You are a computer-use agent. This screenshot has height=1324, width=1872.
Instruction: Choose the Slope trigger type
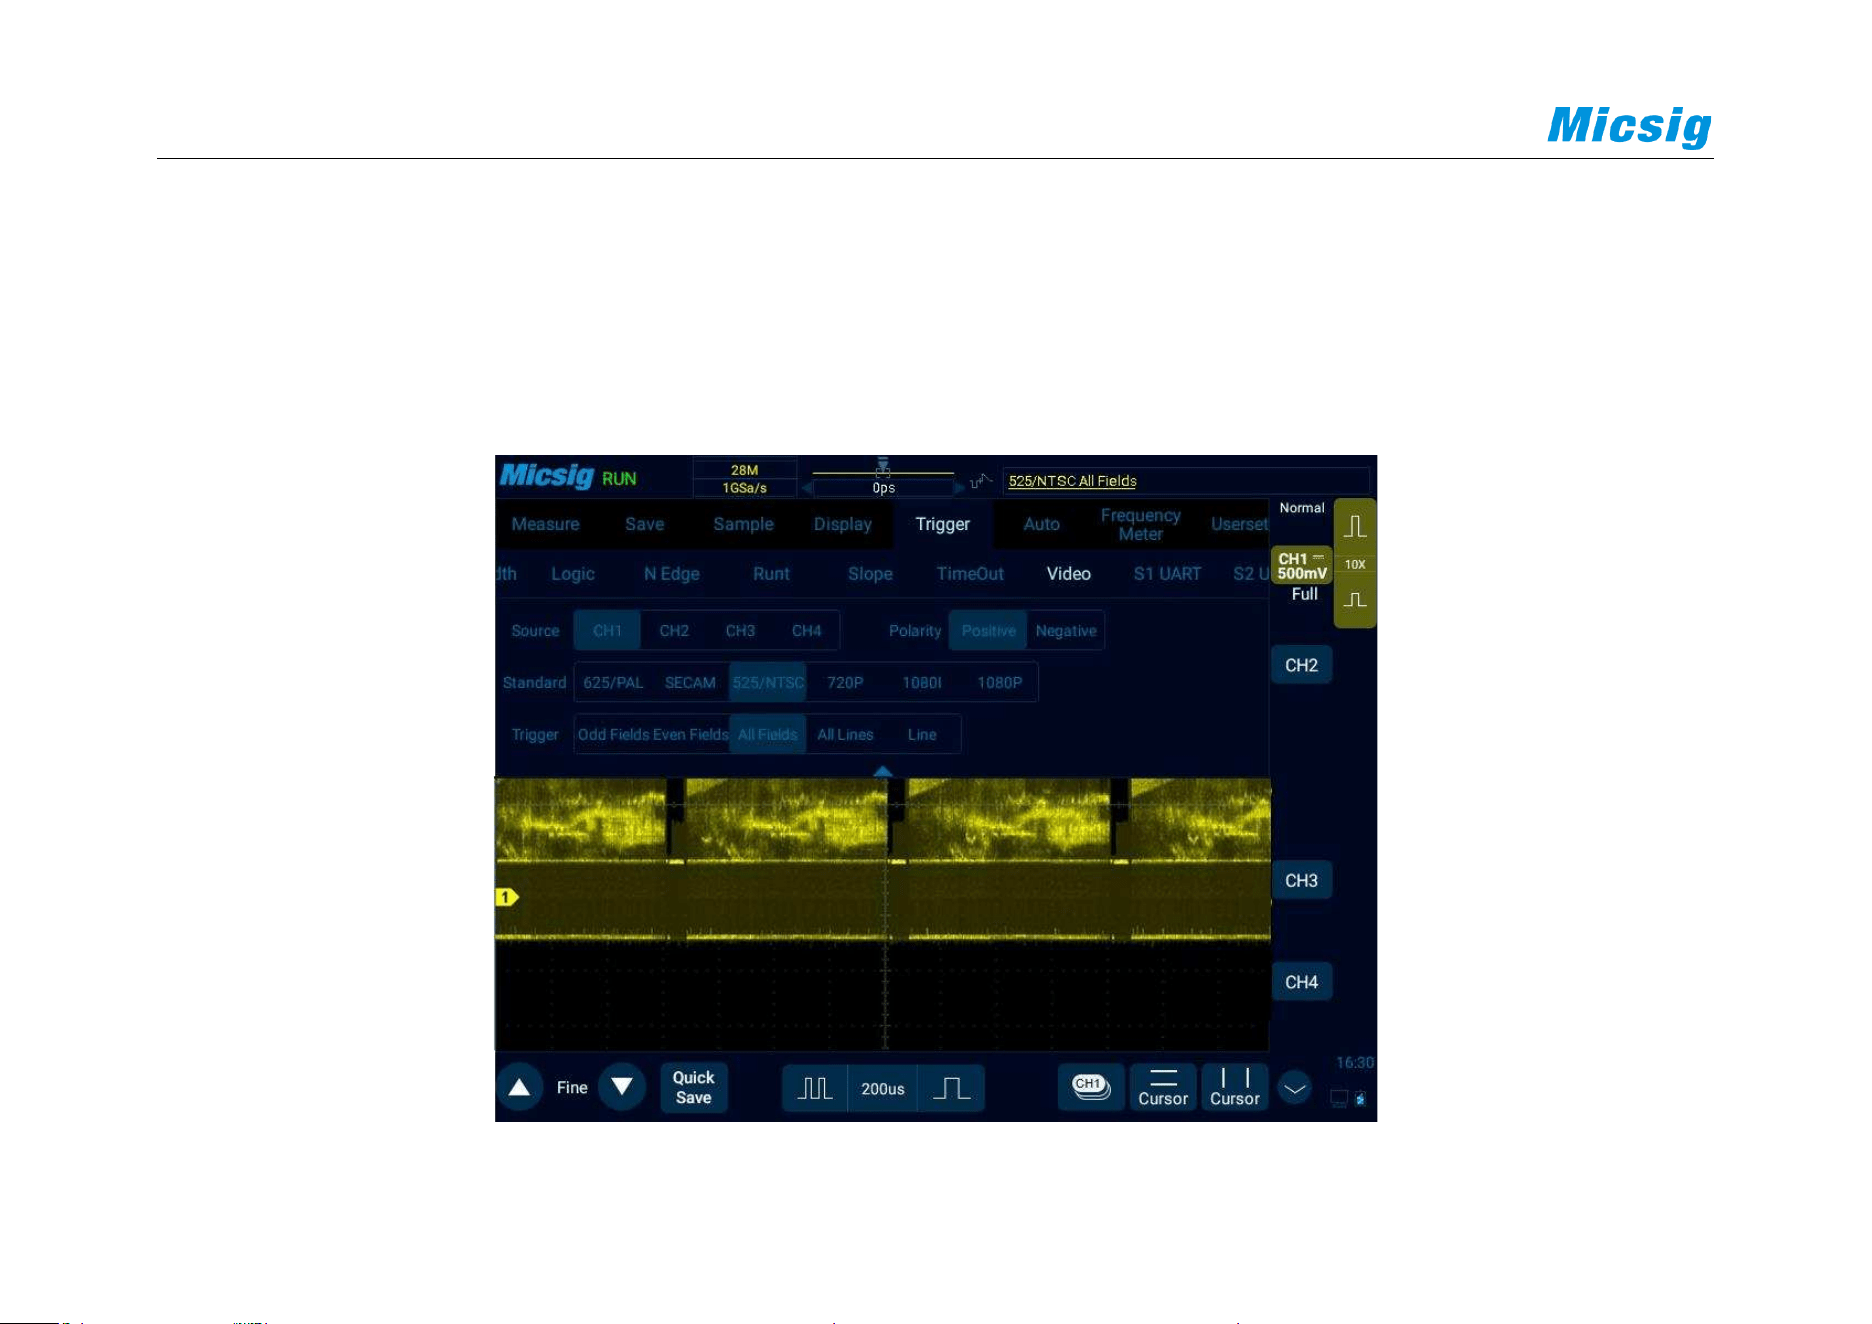[x=870, y=574]
